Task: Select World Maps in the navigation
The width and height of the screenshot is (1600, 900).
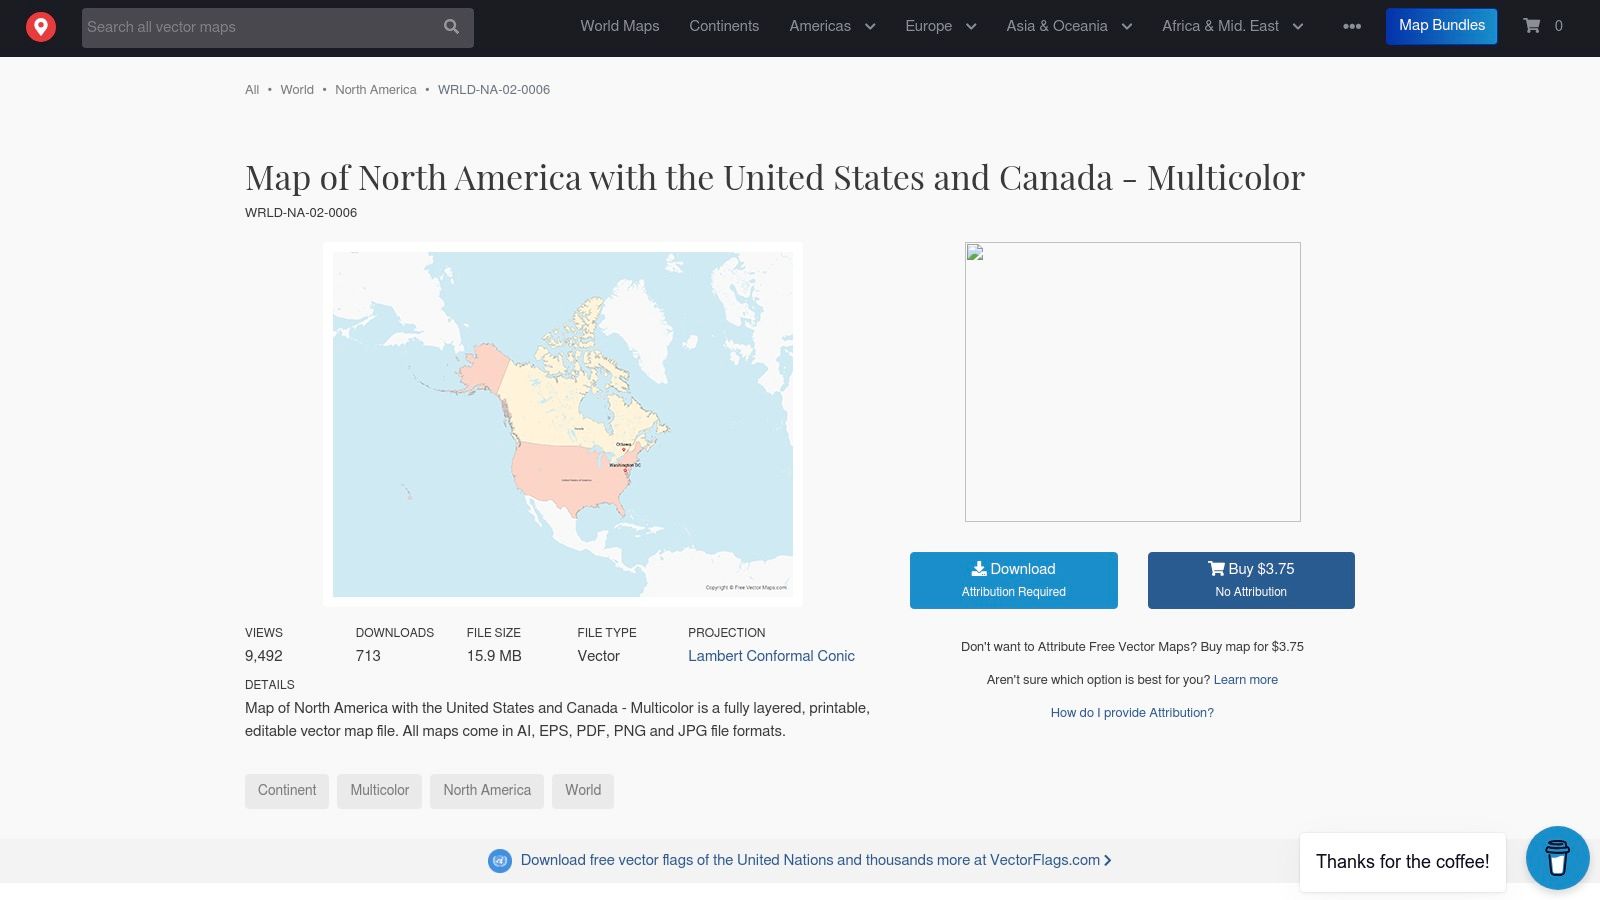Action: [619, 26]
